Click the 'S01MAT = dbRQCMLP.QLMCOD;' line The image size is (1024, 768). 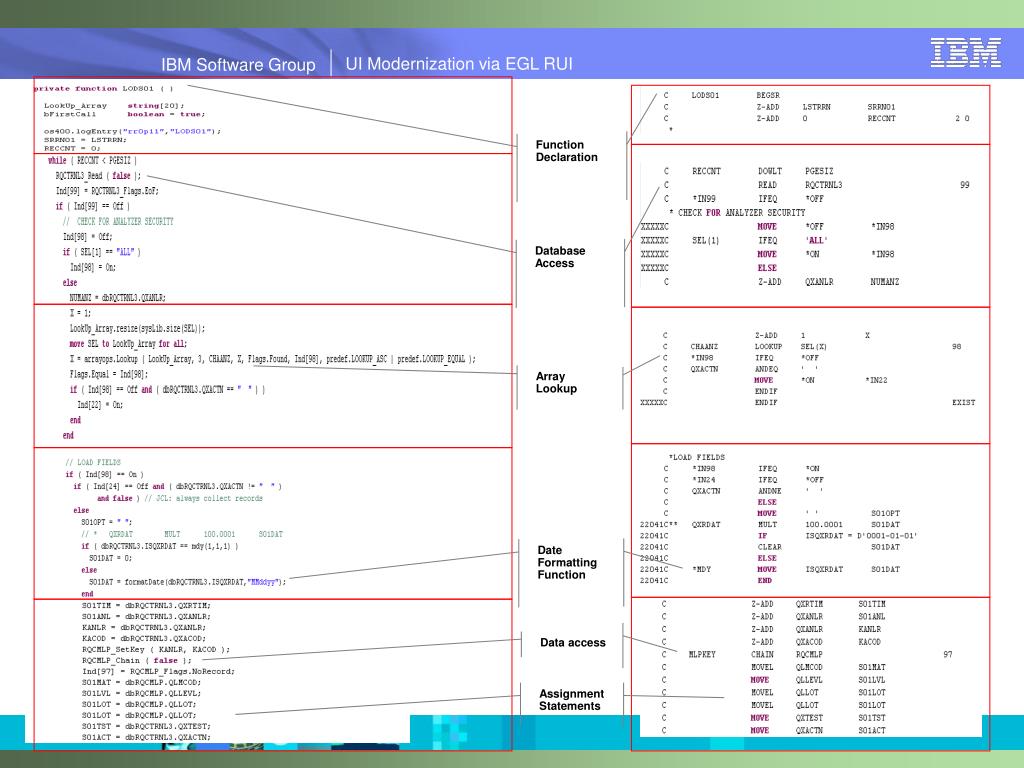[x=141, y=682]
